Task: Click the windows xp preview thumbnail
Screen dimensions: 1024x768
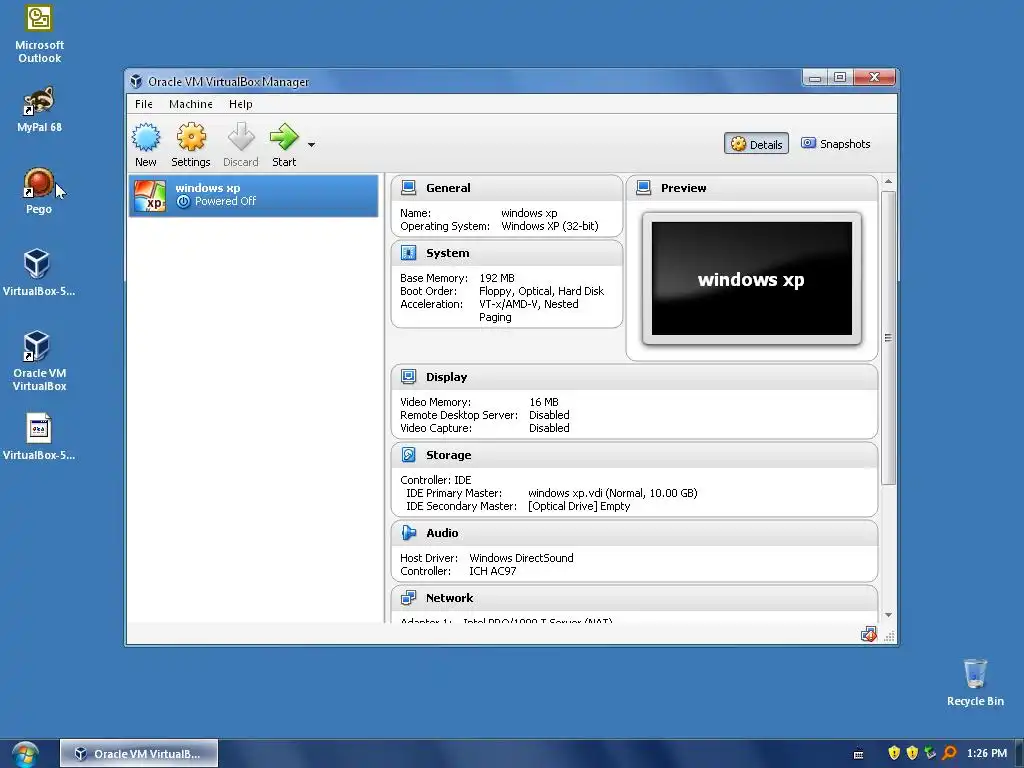Action: pos(752,278)
